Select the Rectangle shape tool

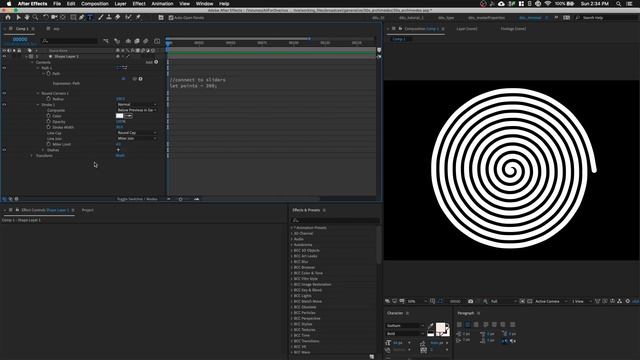pos(73,18)
